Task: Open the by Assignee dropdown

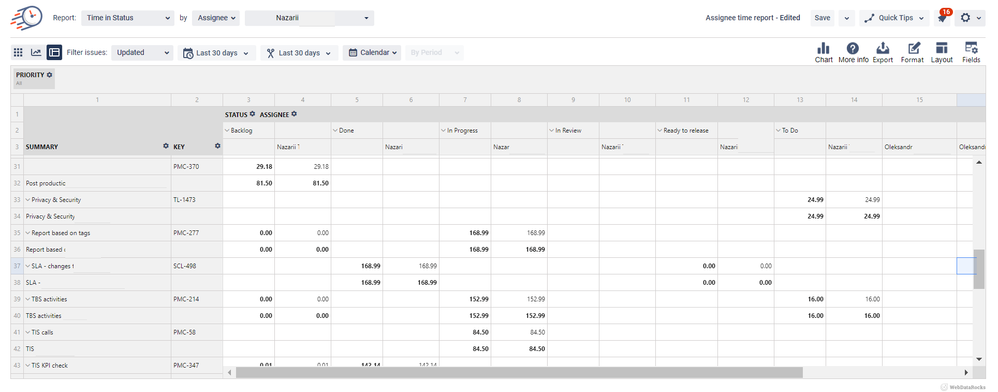Action: [216, 18]
